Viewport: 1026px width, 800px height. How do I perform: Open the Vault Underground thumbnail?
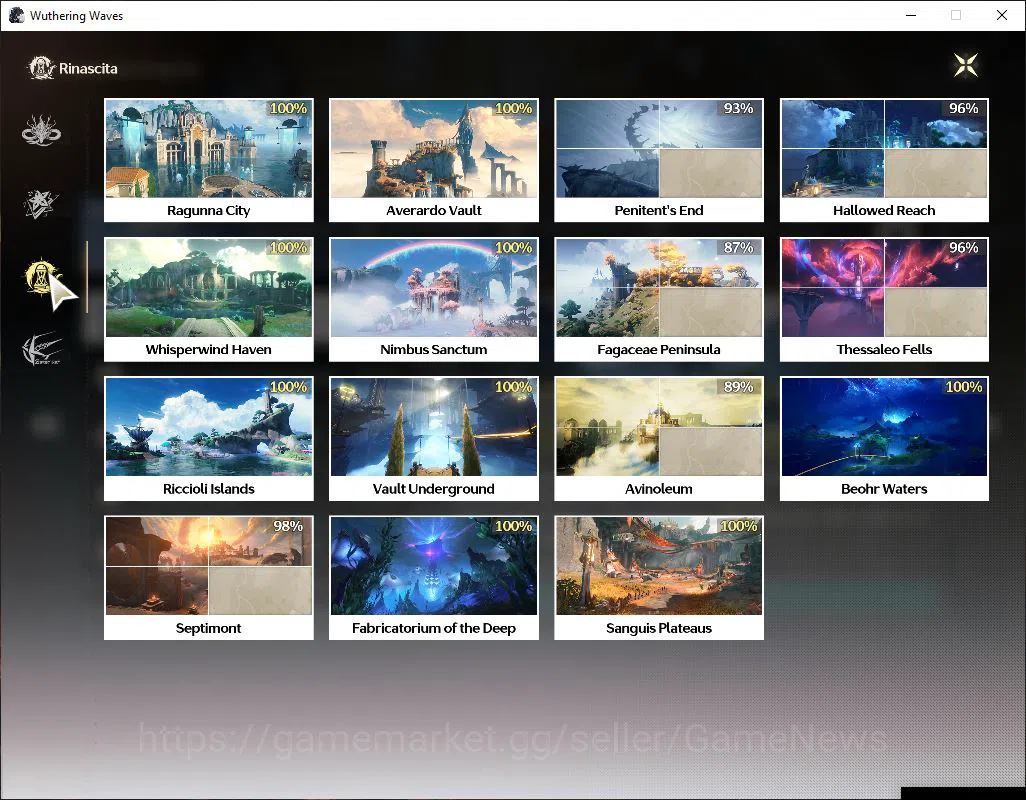[434, 427]
